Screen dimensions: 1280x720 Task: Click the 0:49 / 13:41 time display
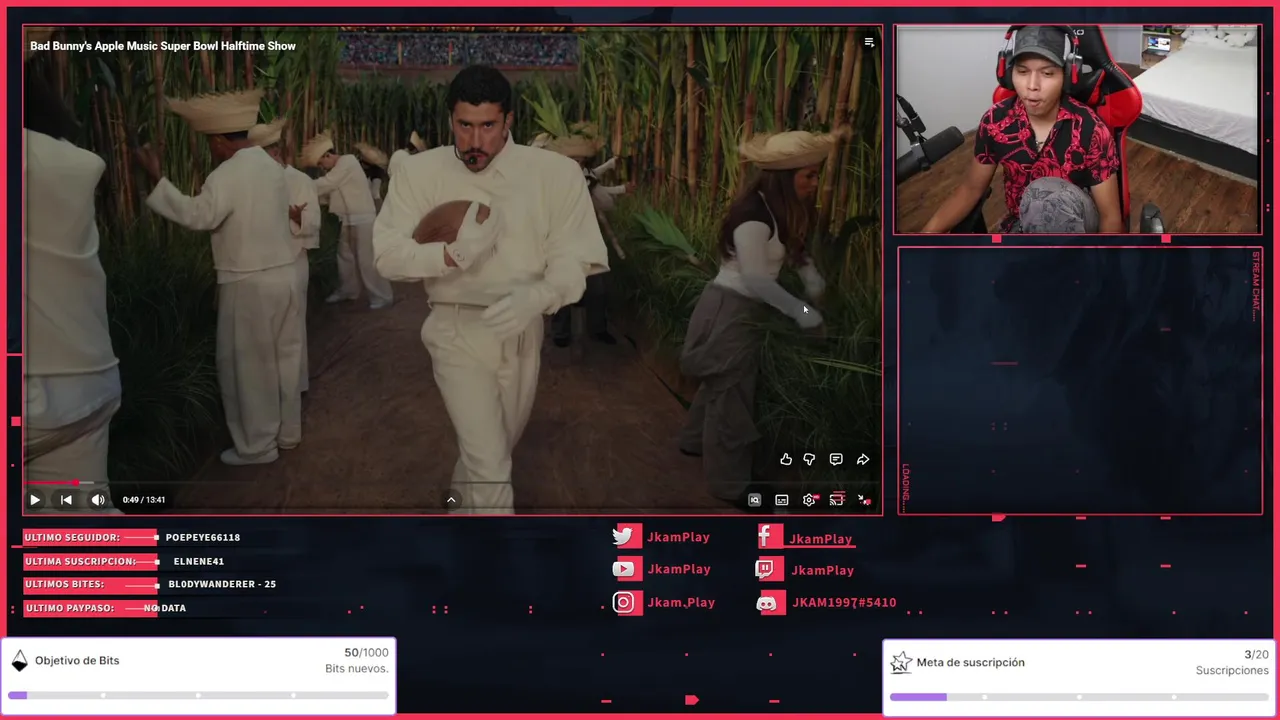coord(144,500)
